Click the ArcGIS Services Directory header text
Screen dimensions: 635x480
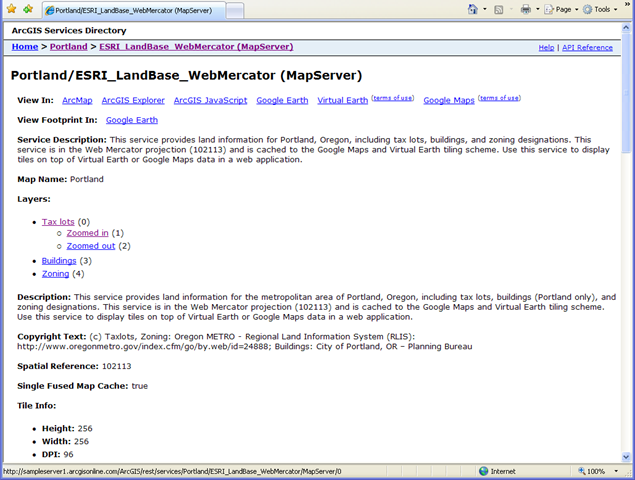69,30
